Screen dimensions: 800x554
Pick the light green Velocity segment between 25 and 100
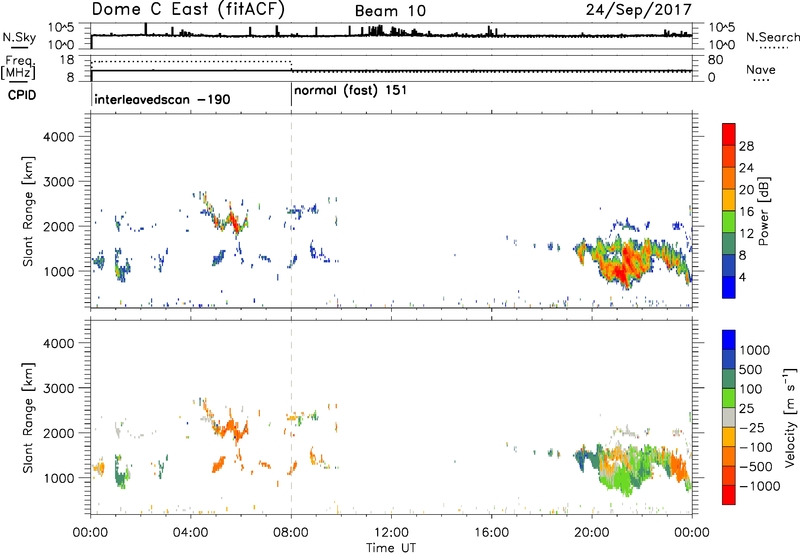point(729,398)
